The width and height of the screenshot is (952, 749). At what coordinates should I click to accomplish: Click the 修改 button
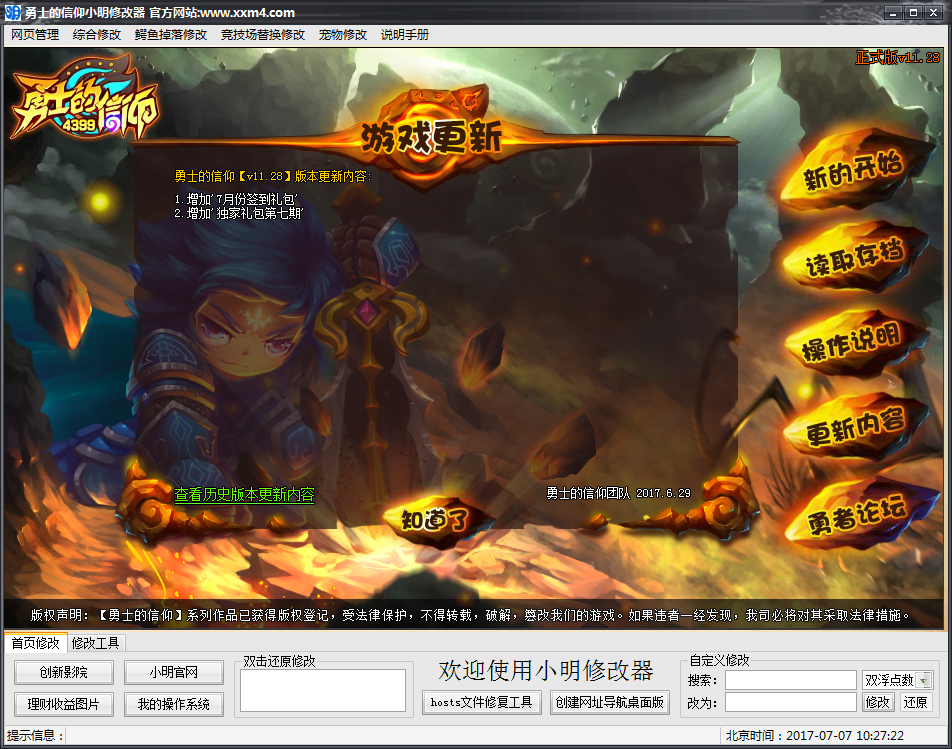[878, 702]
